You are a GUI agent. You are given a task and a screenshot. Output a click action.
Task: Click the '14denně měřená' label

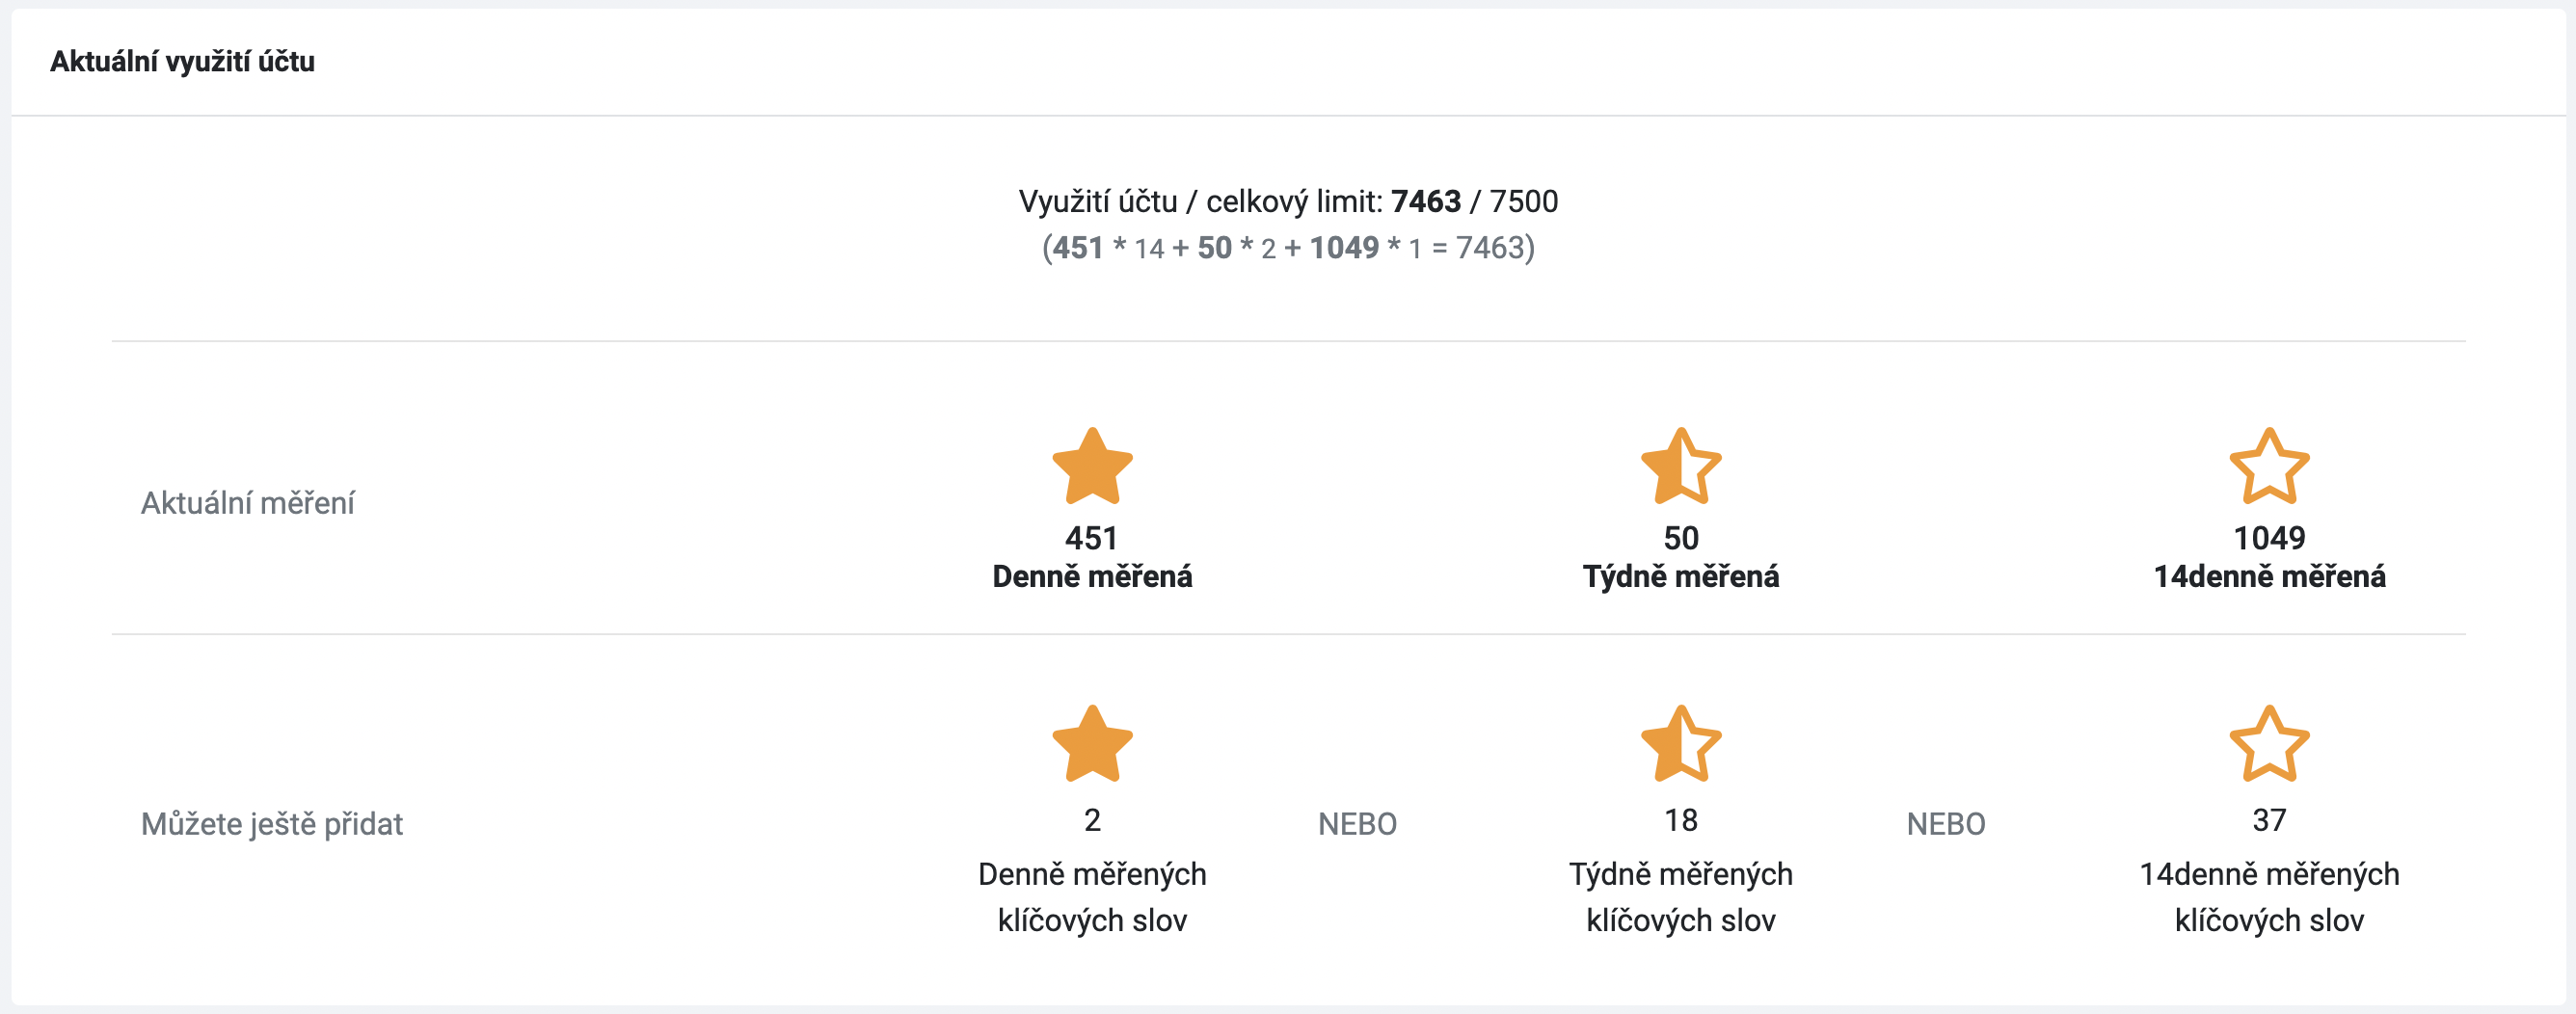pyautogui.click(x=2269, y=577)
